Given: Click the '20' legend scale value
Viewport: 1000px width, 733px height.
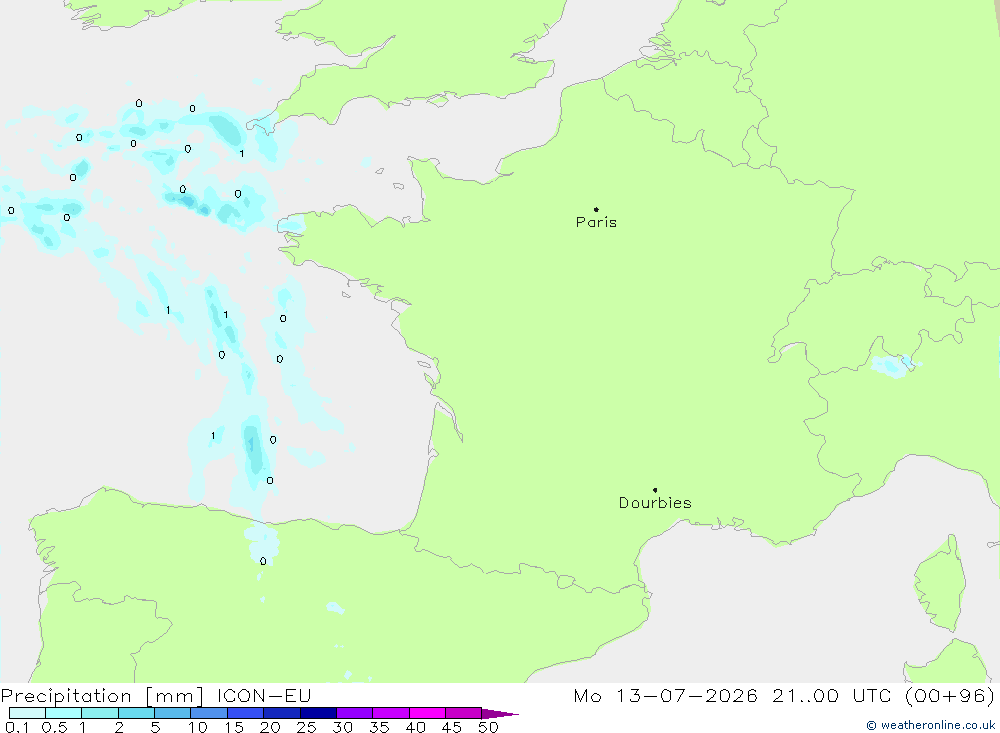Looking at the screenshot, I should (270, 727).
